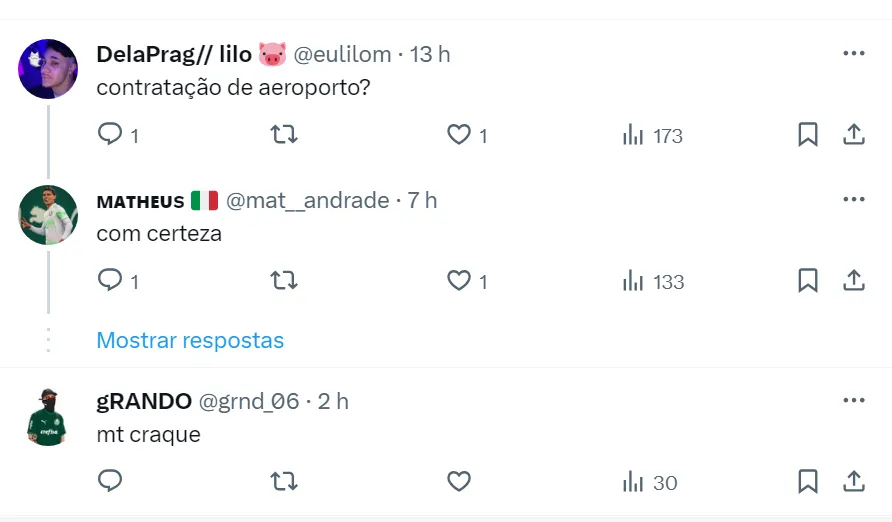Open more menu on Matheus's tweet

[853, 200]
